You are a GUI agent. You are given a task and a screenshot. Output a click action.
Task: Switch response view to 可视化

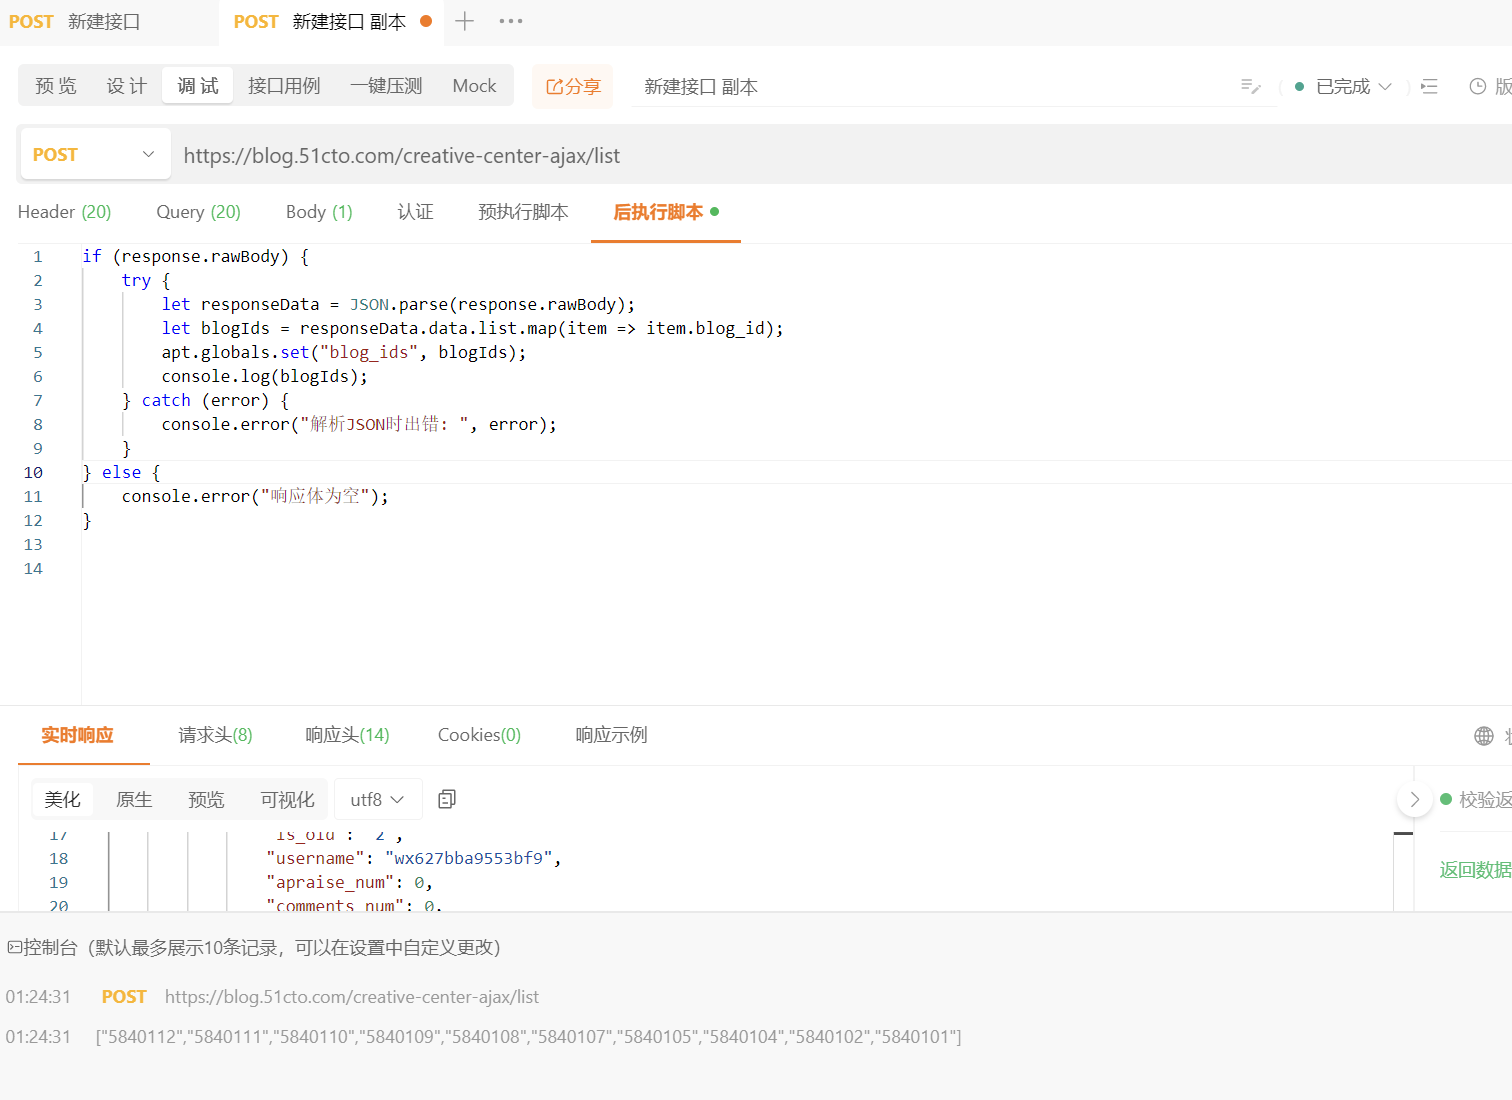point(287,799)
